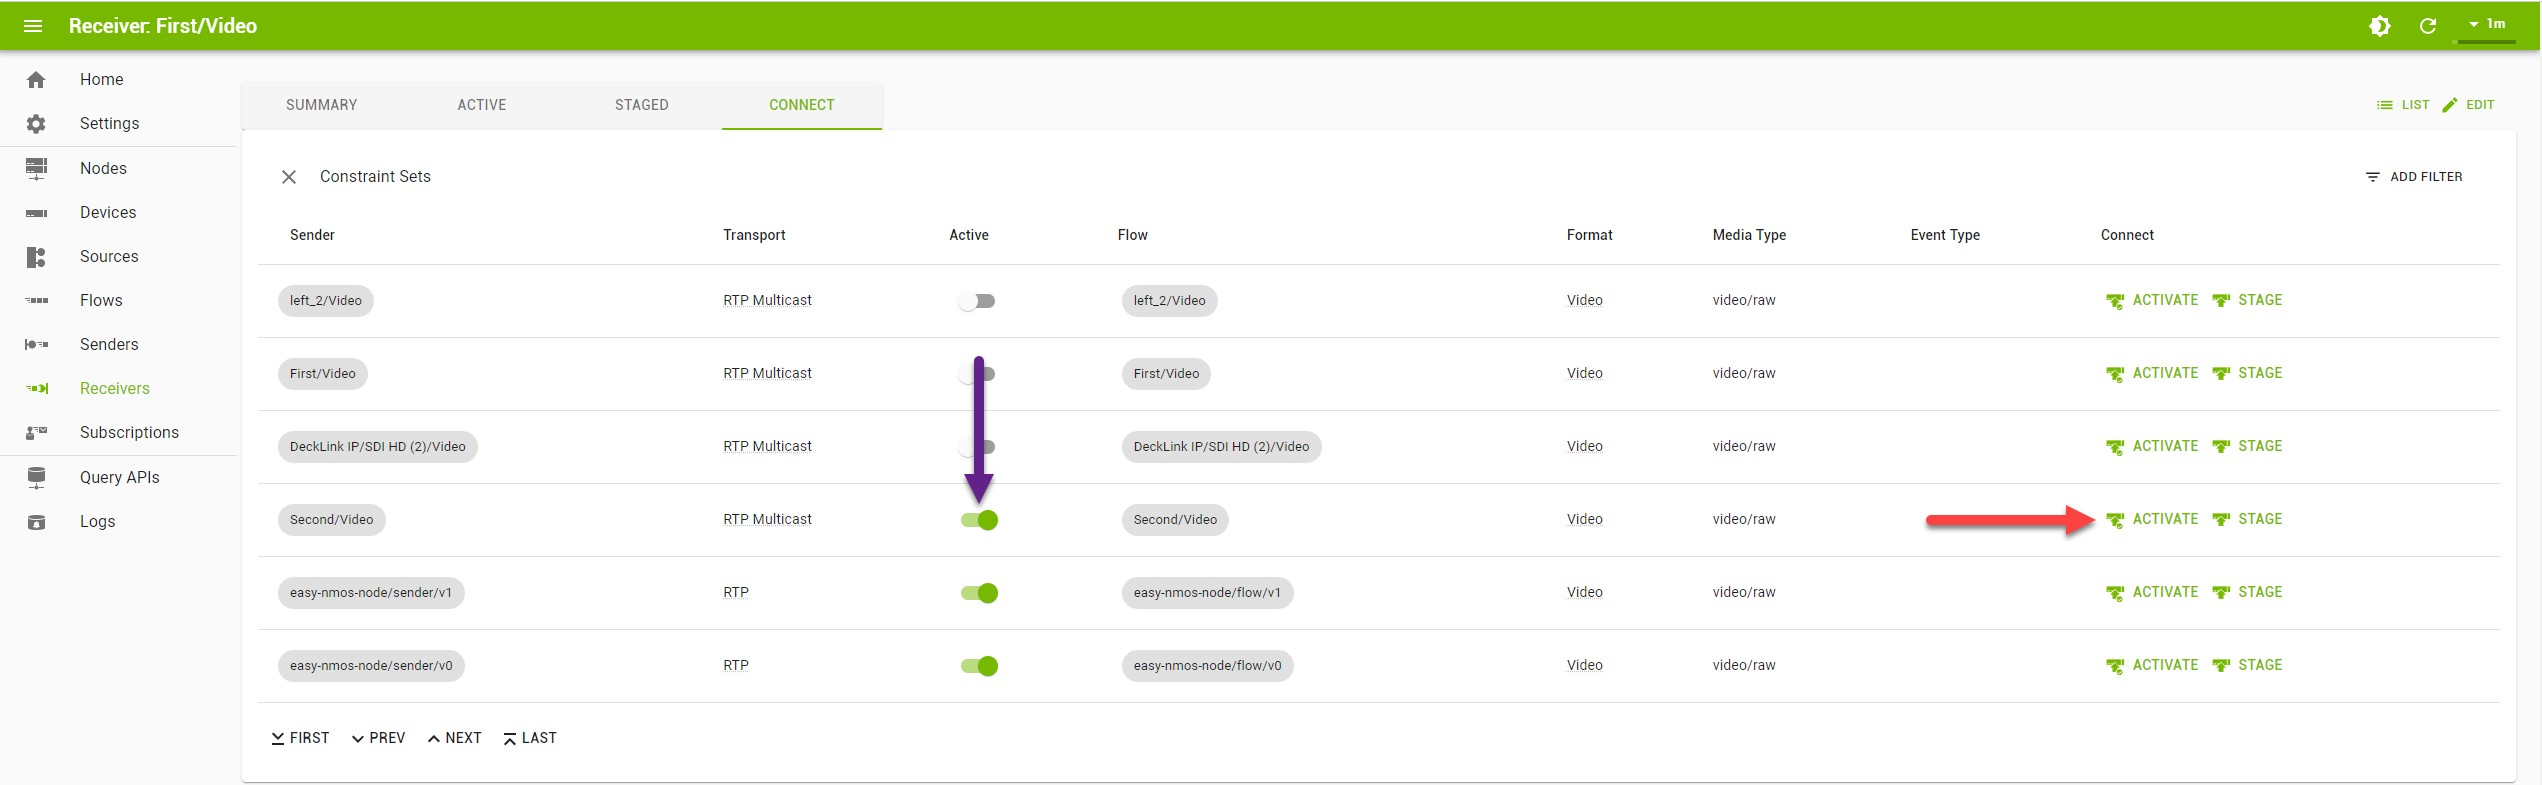Click STAGE for Second/Video row
The height and width of the screenshot is (785, 2542).
click(x=2247, y=519)
